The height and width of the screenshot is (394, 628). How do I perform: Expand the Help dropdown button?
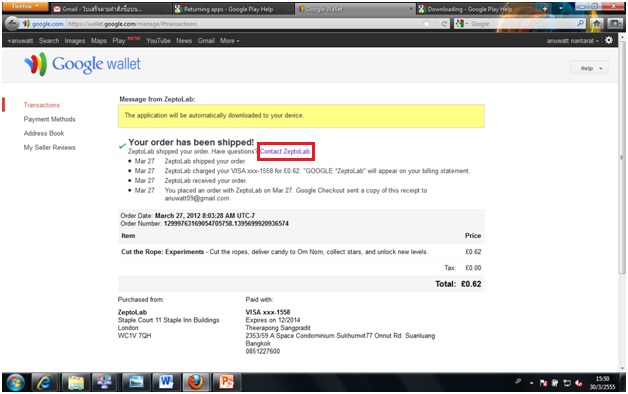coord(589,68)
